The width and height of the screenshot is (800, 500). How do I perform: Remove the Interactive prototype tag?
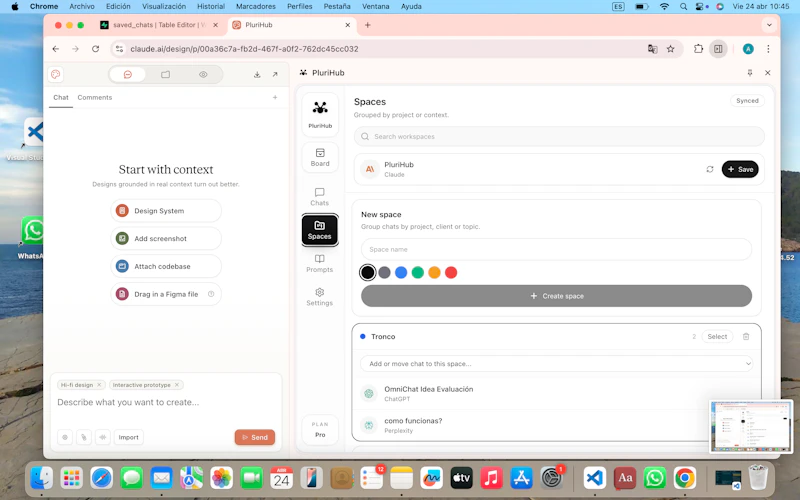point(177,385)
